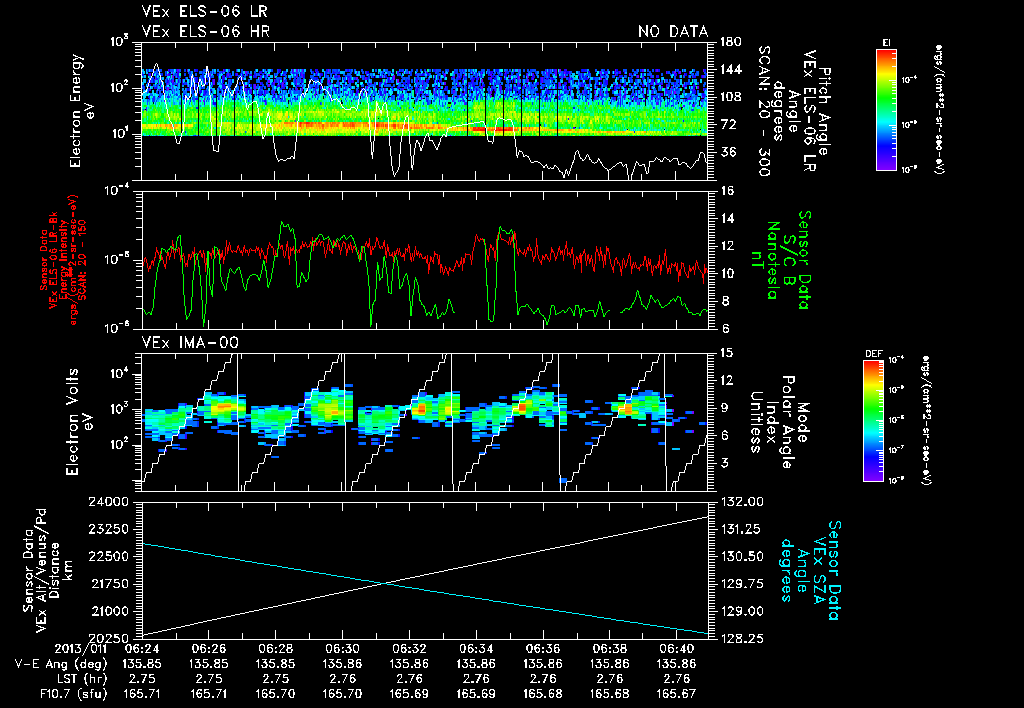The image size is (1024, 708).
Task: Click the red 'Energy Intensity' axis label
Action: [63, 260]
